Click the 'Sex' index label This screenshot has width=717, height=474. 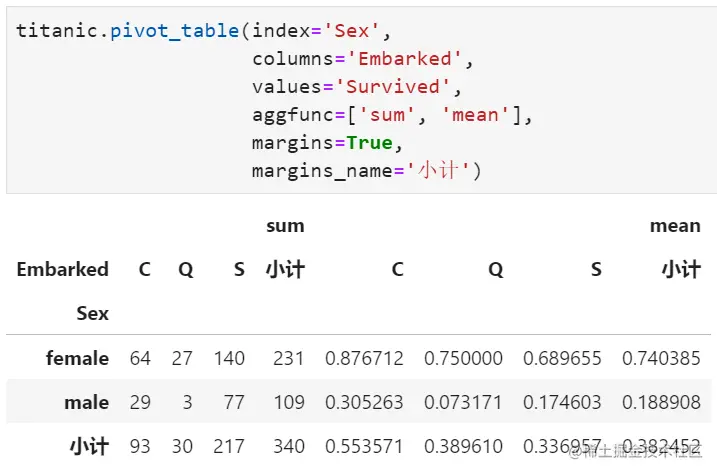point(92,313)
